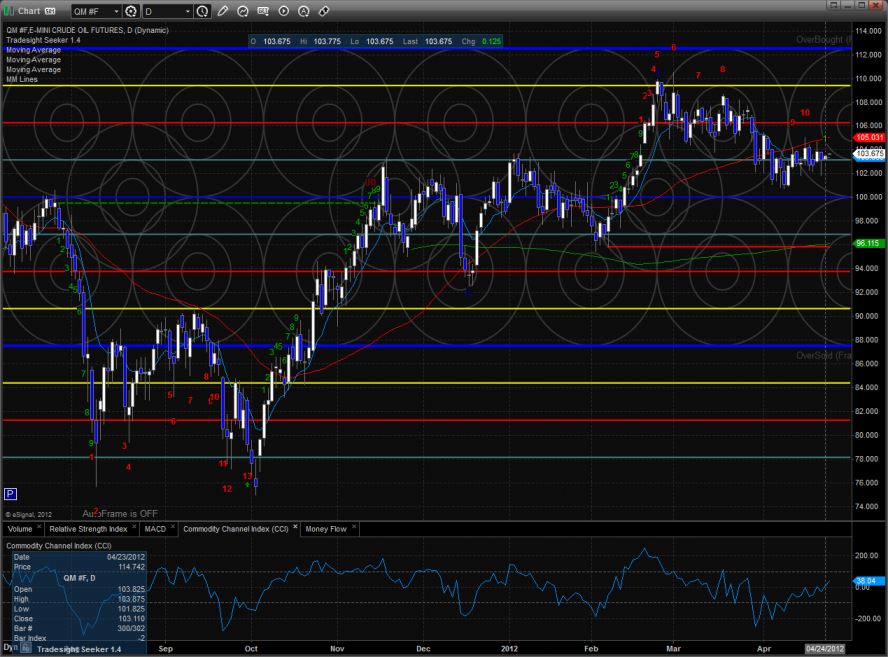Screen dimensions: 888x657
Task: Open the Relative Strength Index tab
Action: (89, 528)
